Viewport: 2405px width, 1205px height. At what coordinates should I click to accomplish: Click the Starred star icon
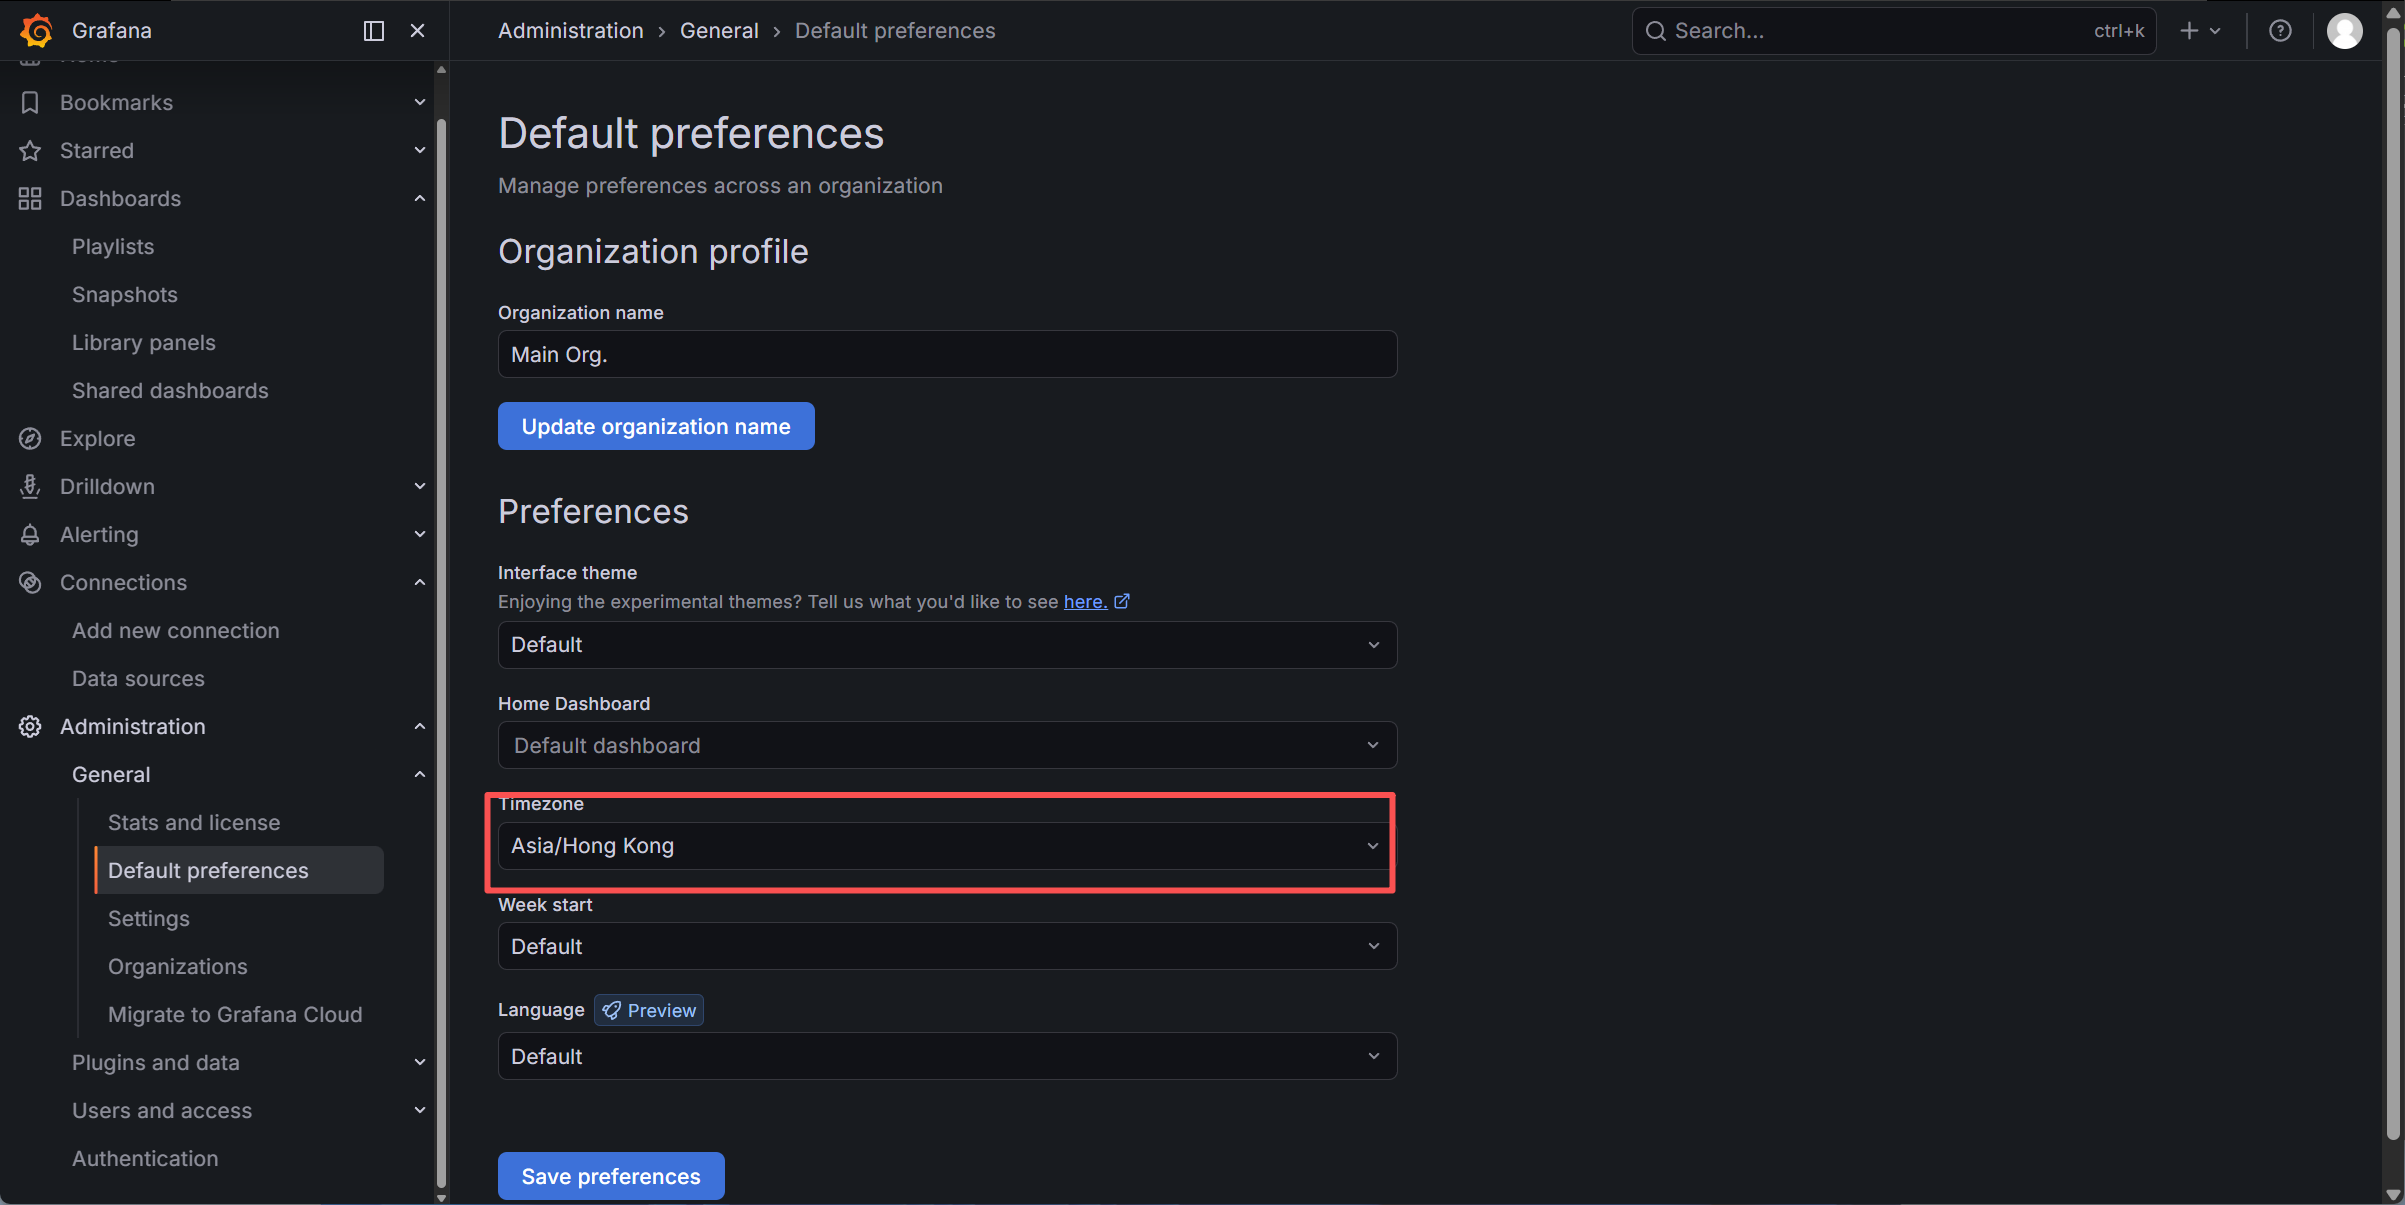click(x=30, y=150)
